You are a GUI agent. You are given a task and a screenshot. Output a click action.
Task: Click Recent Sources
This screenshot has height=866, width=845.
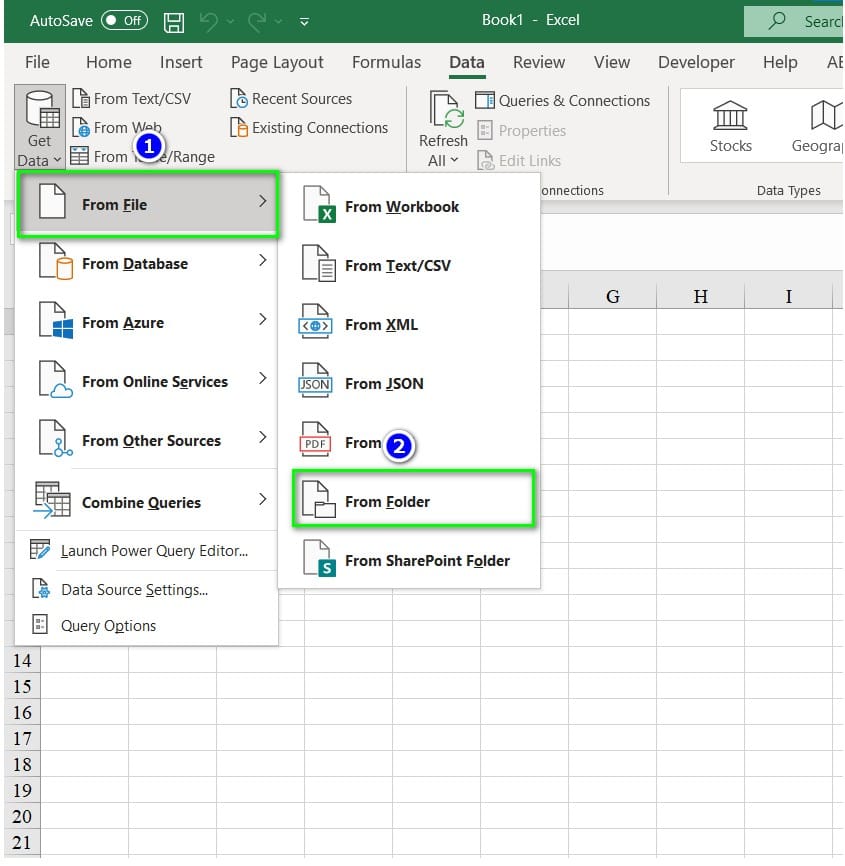(291, 99)
